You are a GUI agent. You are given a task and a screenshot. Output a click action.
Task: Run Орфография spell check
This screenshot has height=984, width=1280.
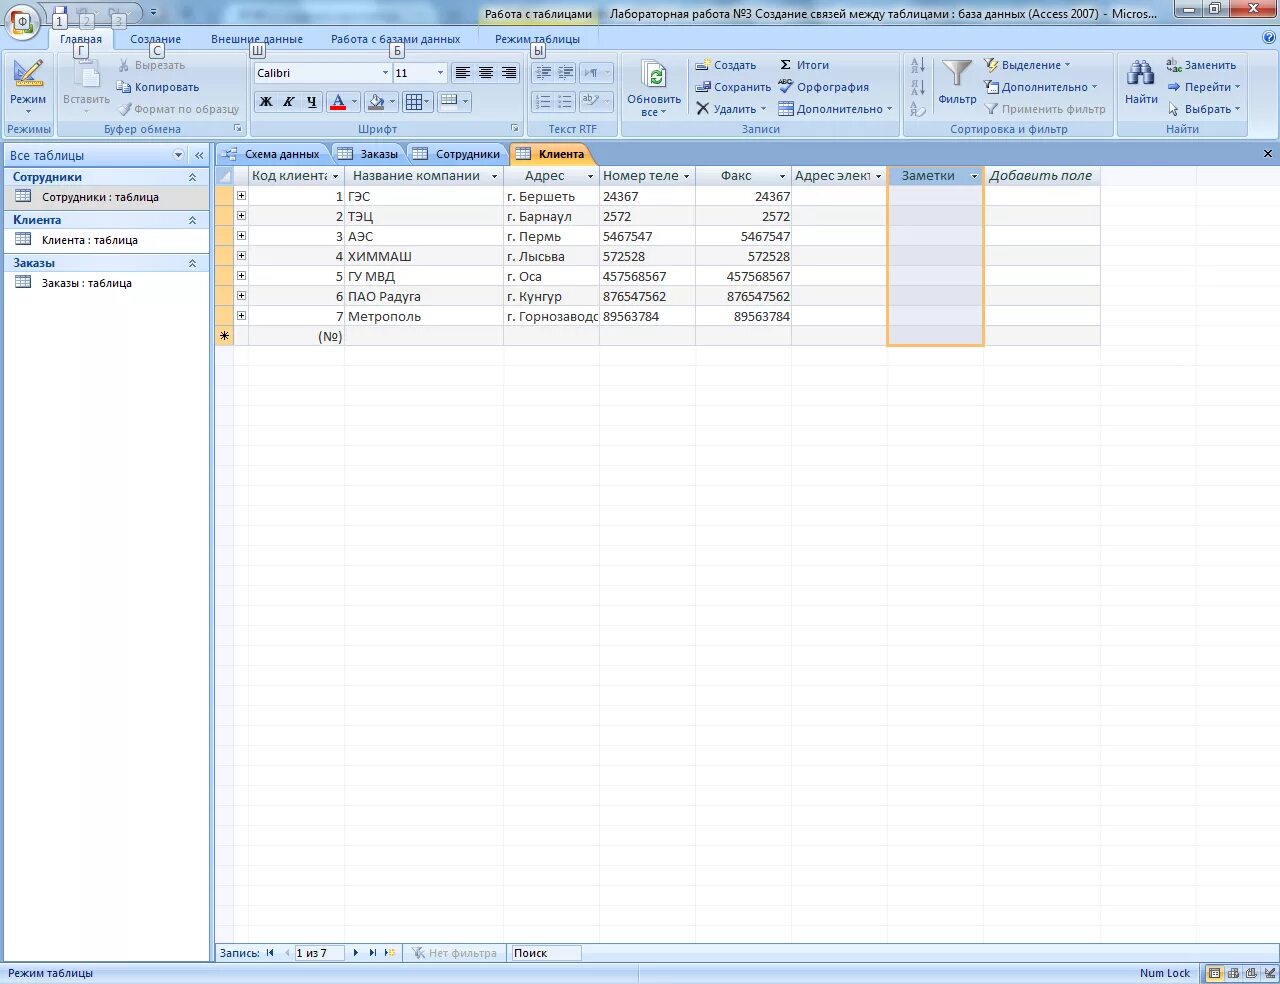pyautogui.click(x=823, y=87)
